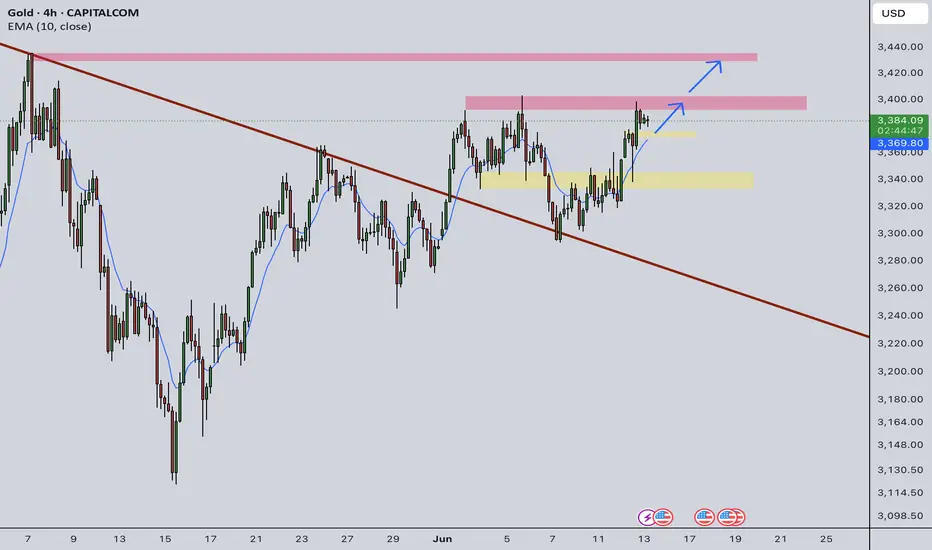Image resolution: width=932 pixels, height=550 pixels.
Task: Click date label 29 on time axis
Action: click(393, 539)
